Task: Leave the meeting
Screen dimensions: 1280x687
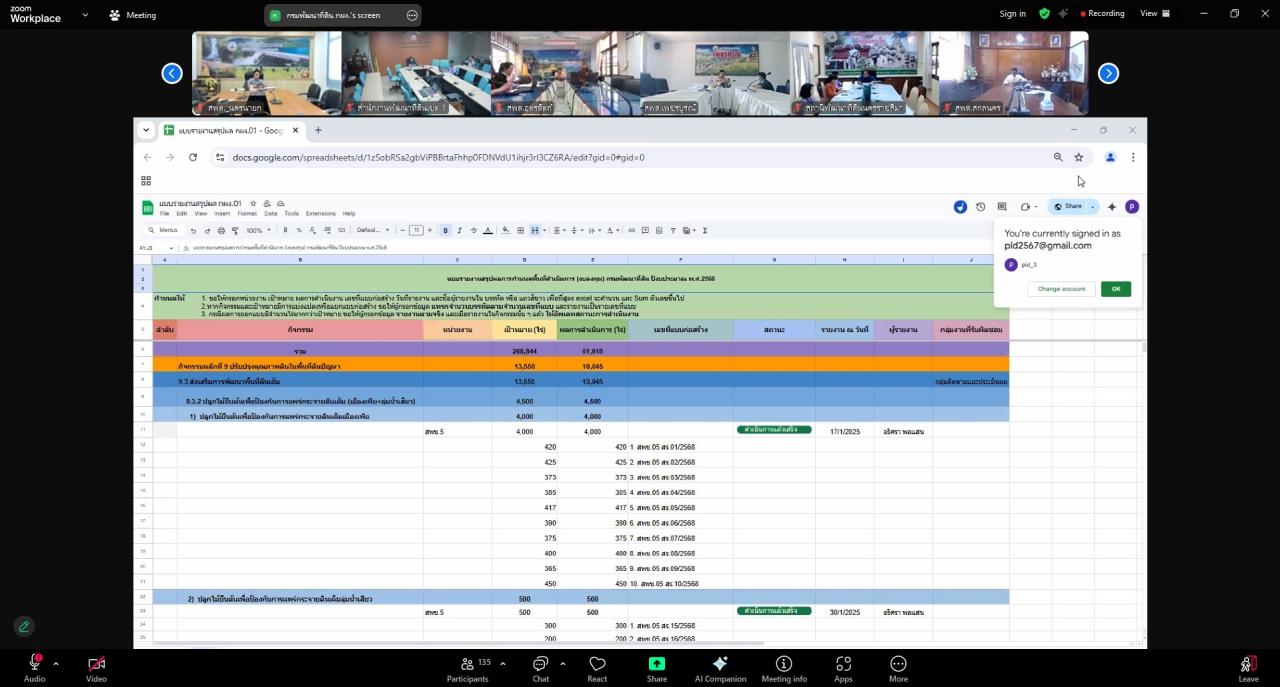Action: tap(1248, 666)
